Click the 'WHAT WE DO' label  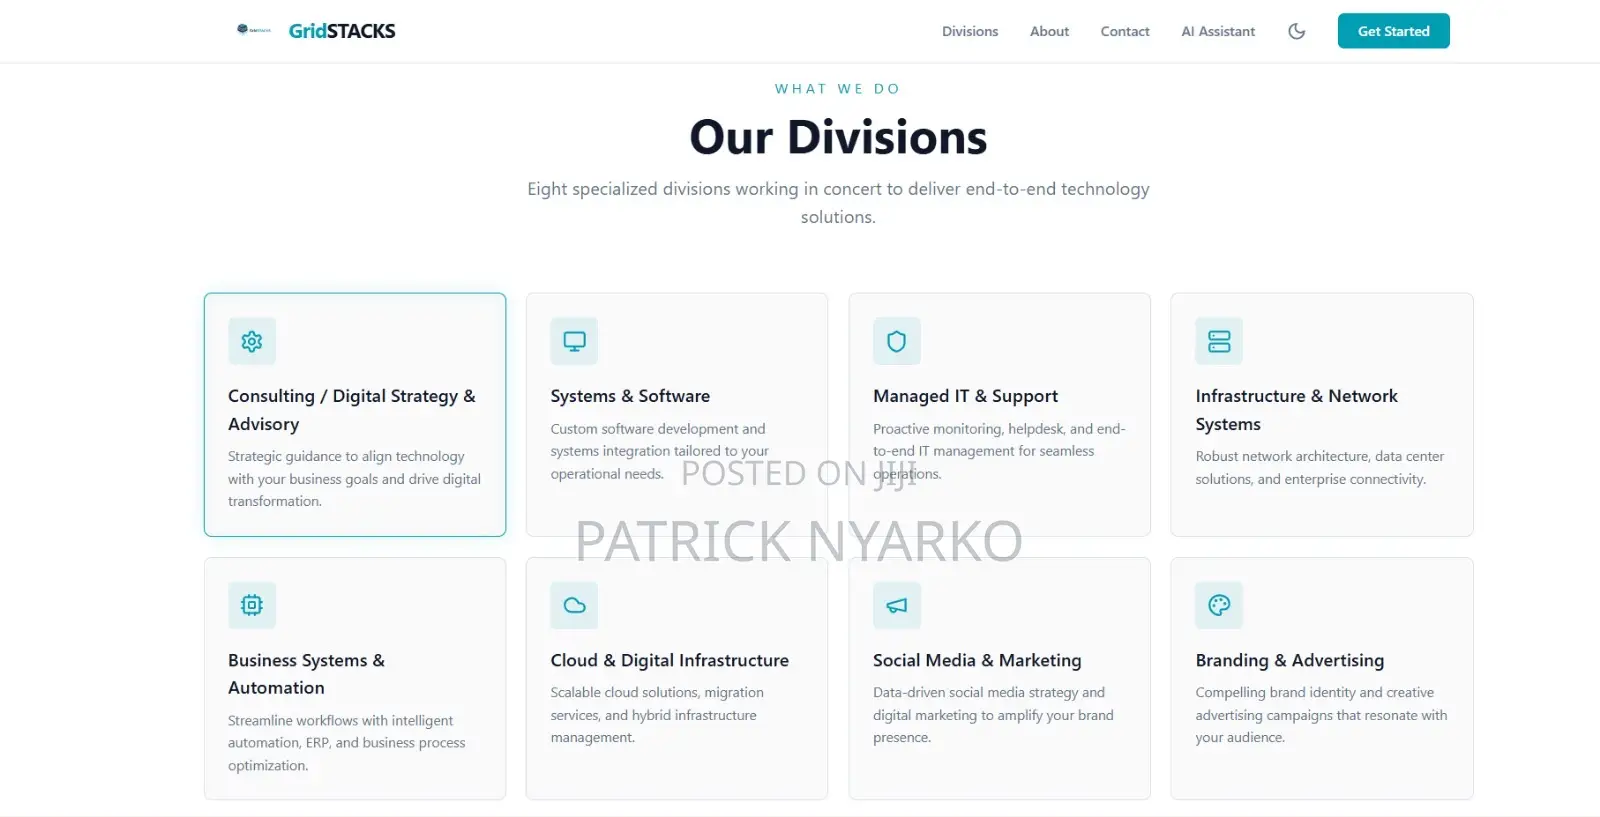click(838, 89)
